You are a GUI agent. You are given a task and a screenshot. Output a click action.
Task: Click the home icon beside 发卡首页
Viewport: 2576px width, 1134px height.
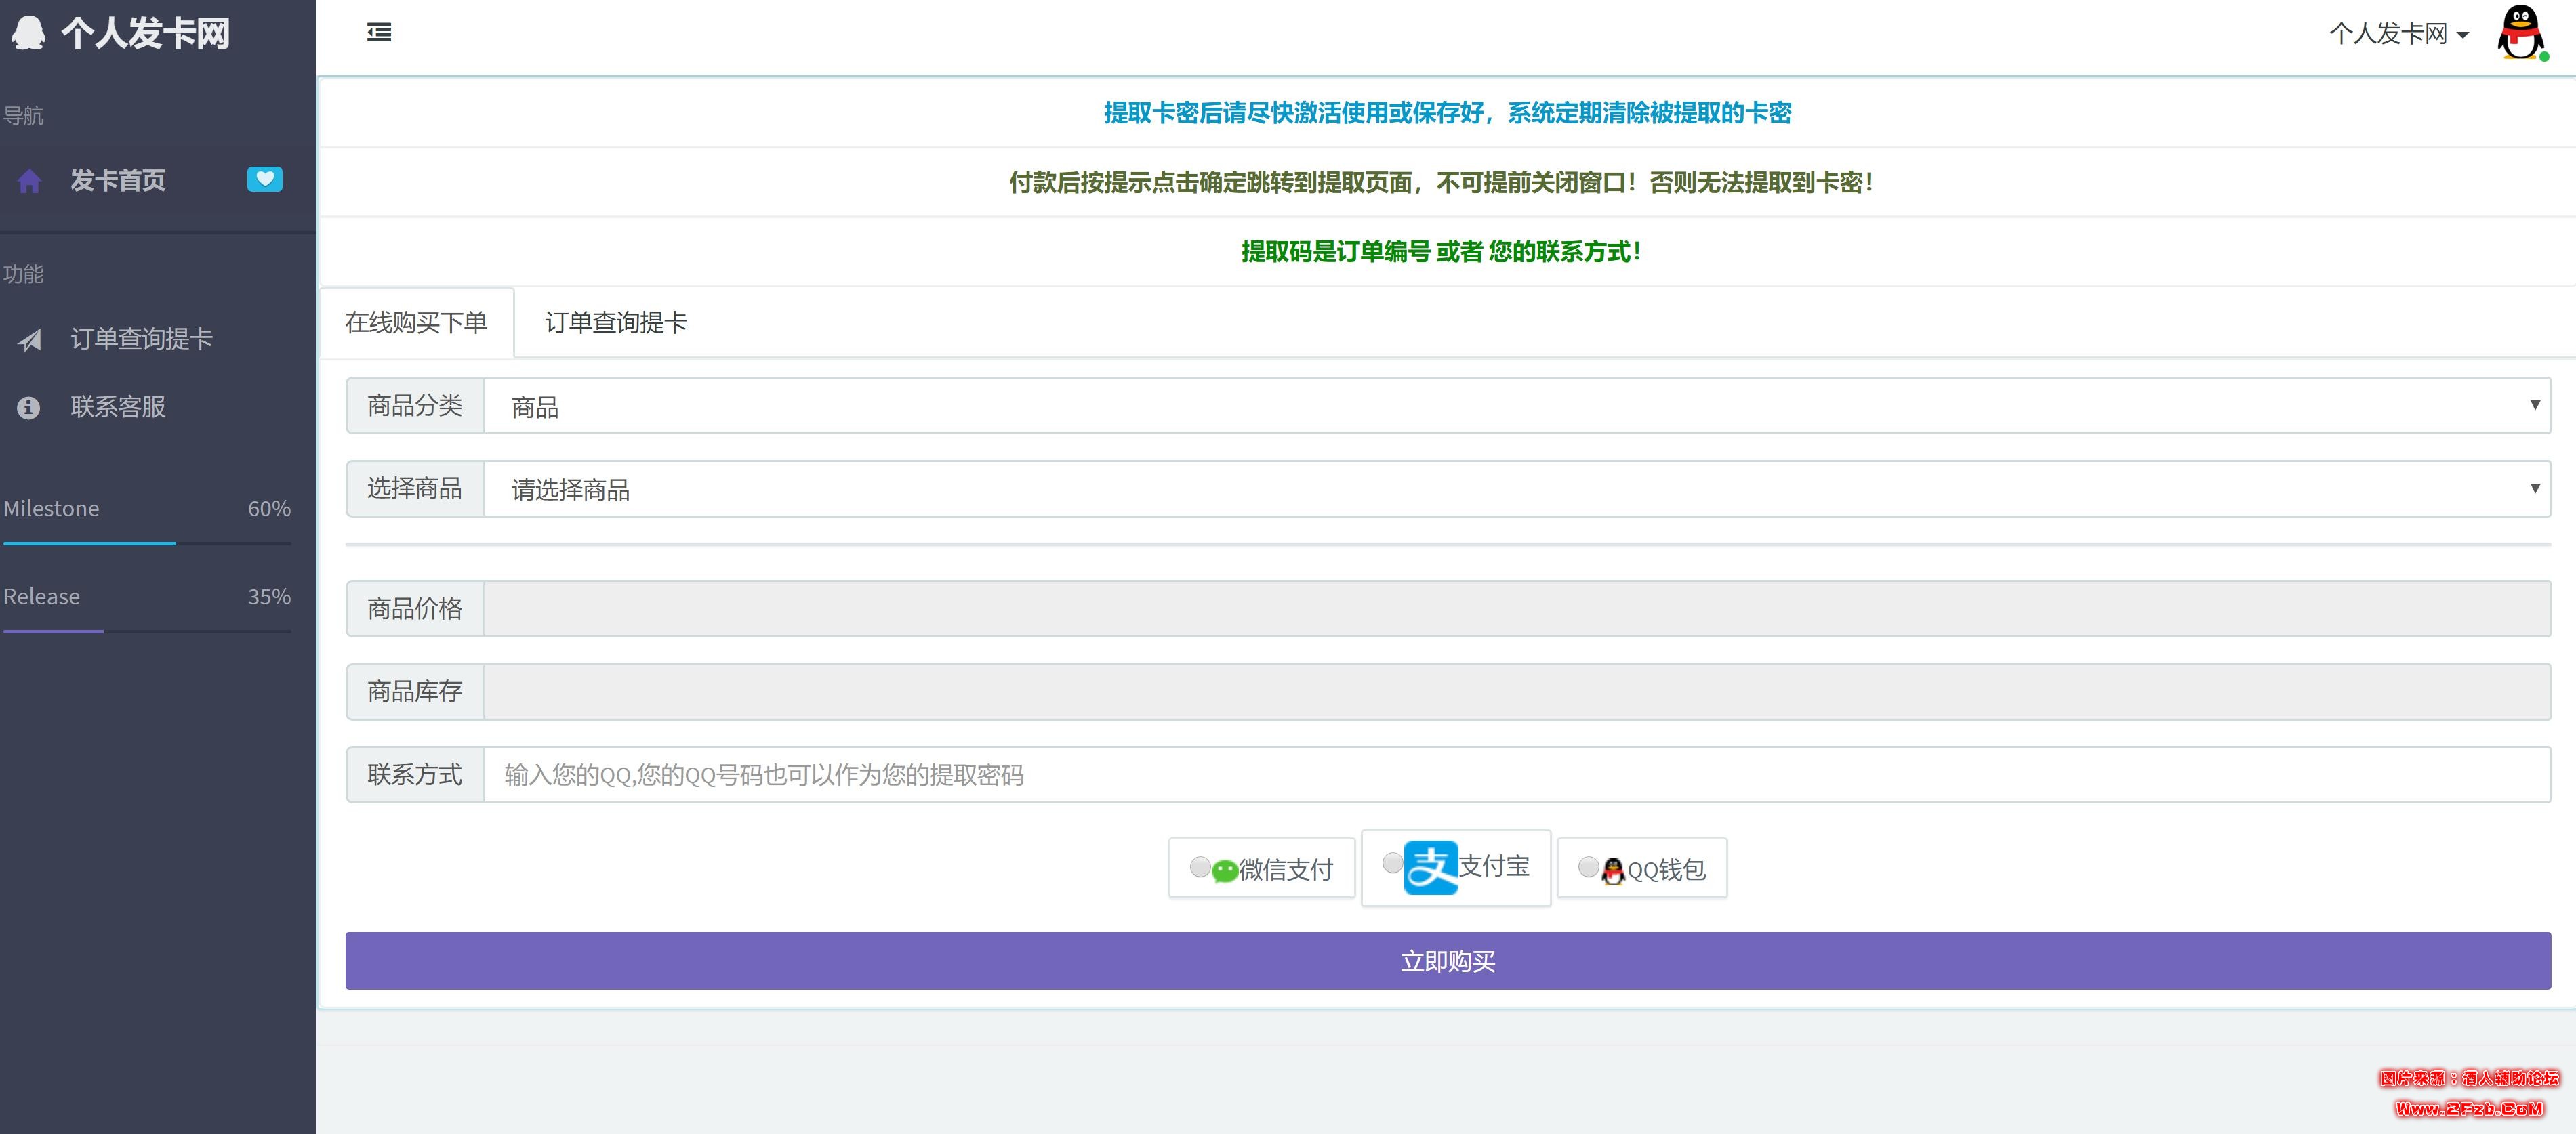30,181
